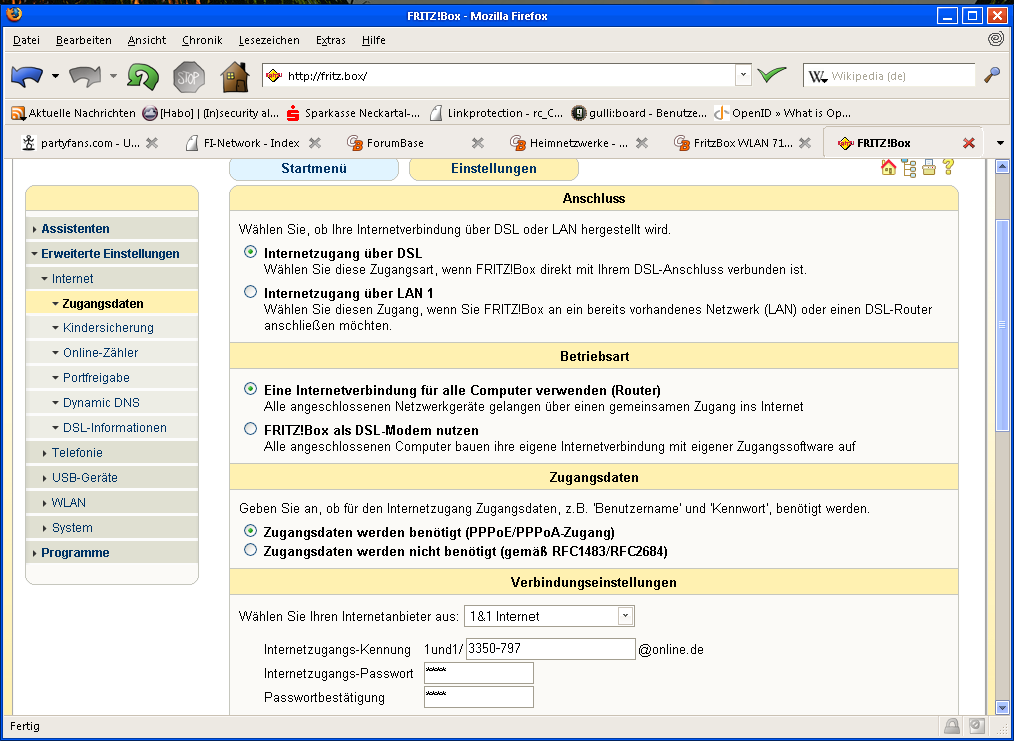Select Internetzugang über LAN 1 radio button
This screenshot has width=1014, height=741.
pos(250,292)
